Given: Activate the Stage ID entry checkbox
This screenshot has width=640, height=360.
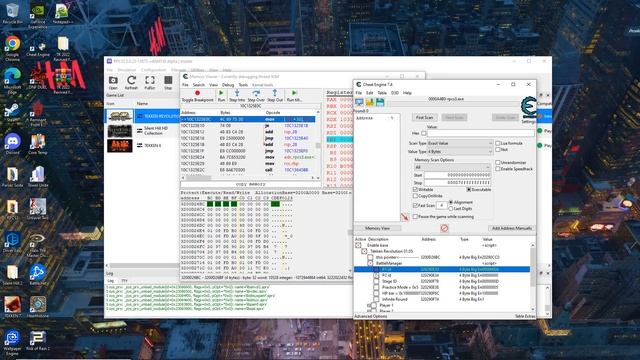Looking at the screenshot, I should point(376,281).
